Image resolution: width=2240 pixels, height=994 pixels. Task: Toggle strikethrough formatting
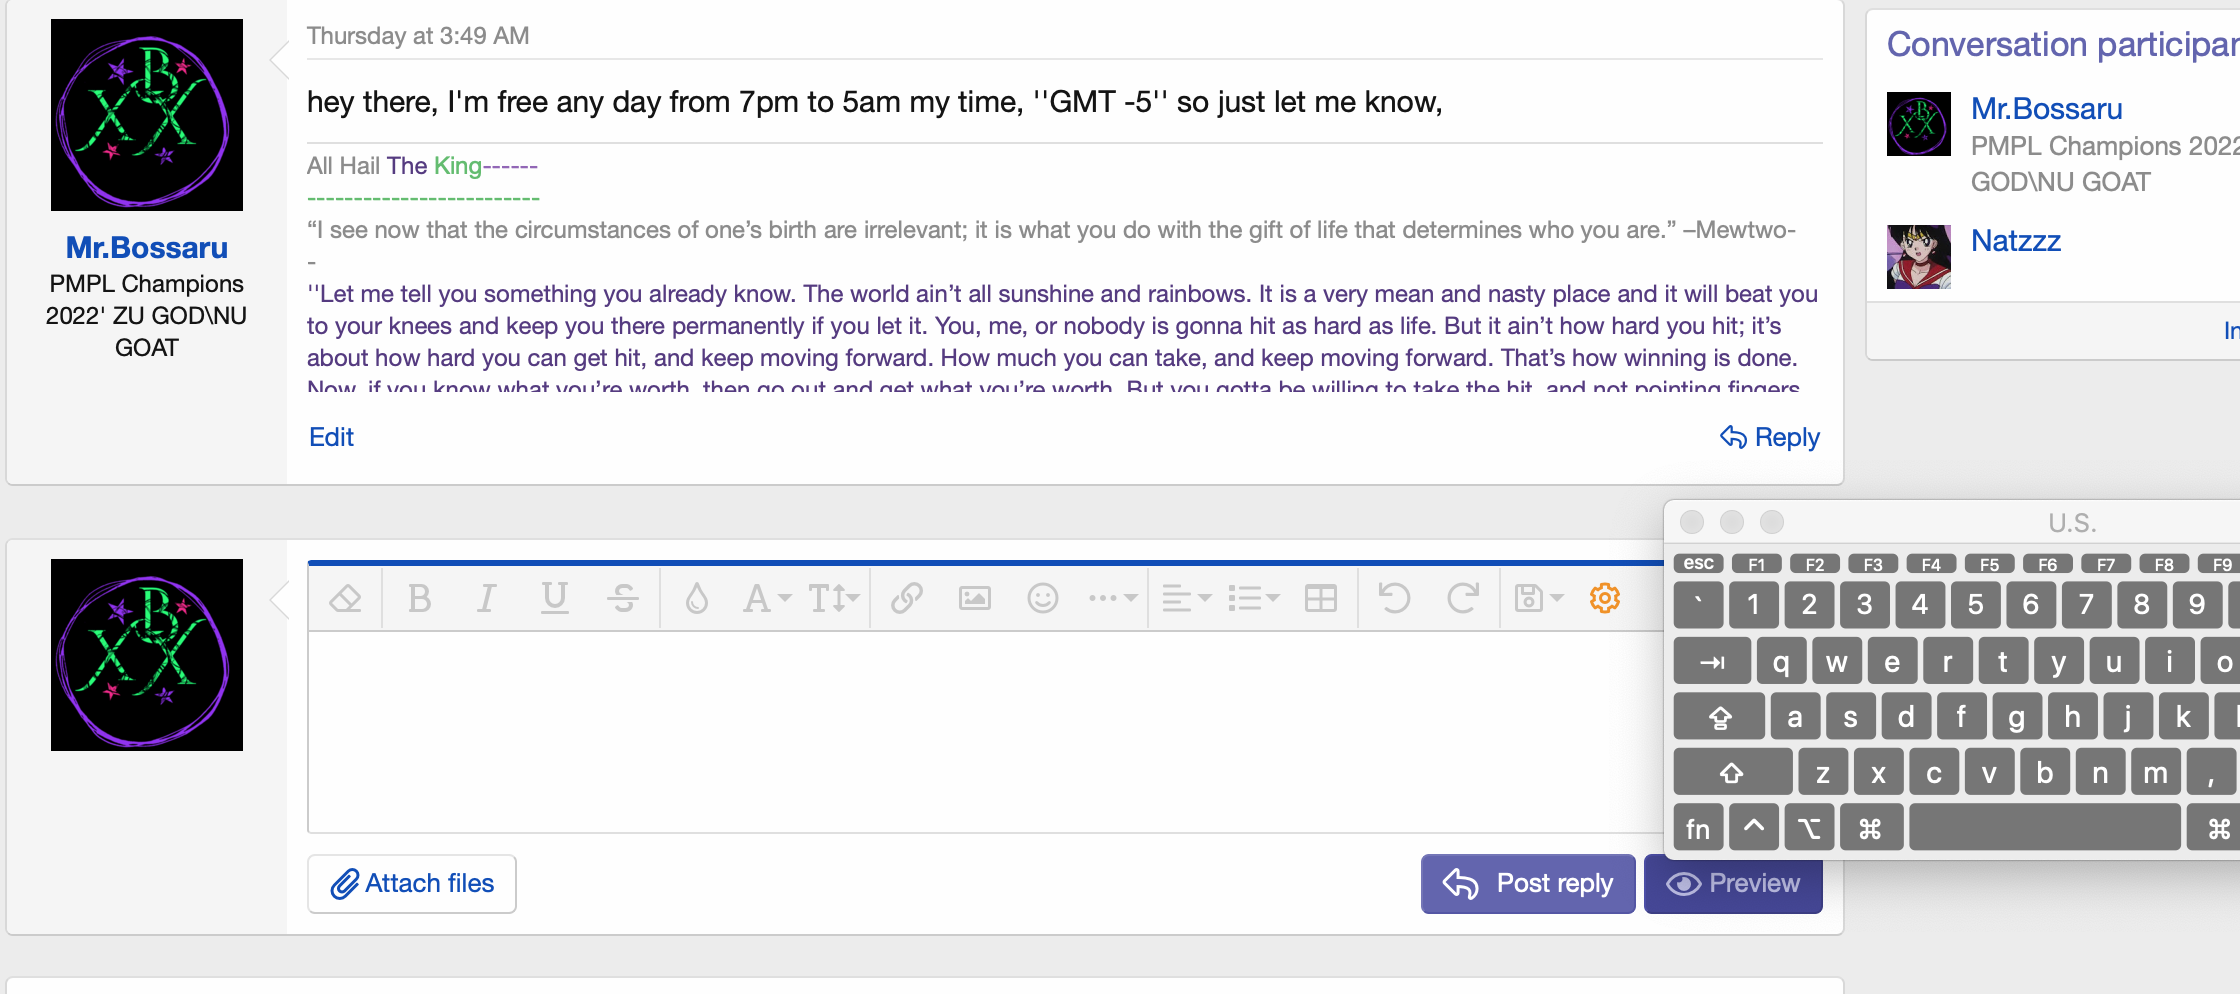(x=623, y=598)
